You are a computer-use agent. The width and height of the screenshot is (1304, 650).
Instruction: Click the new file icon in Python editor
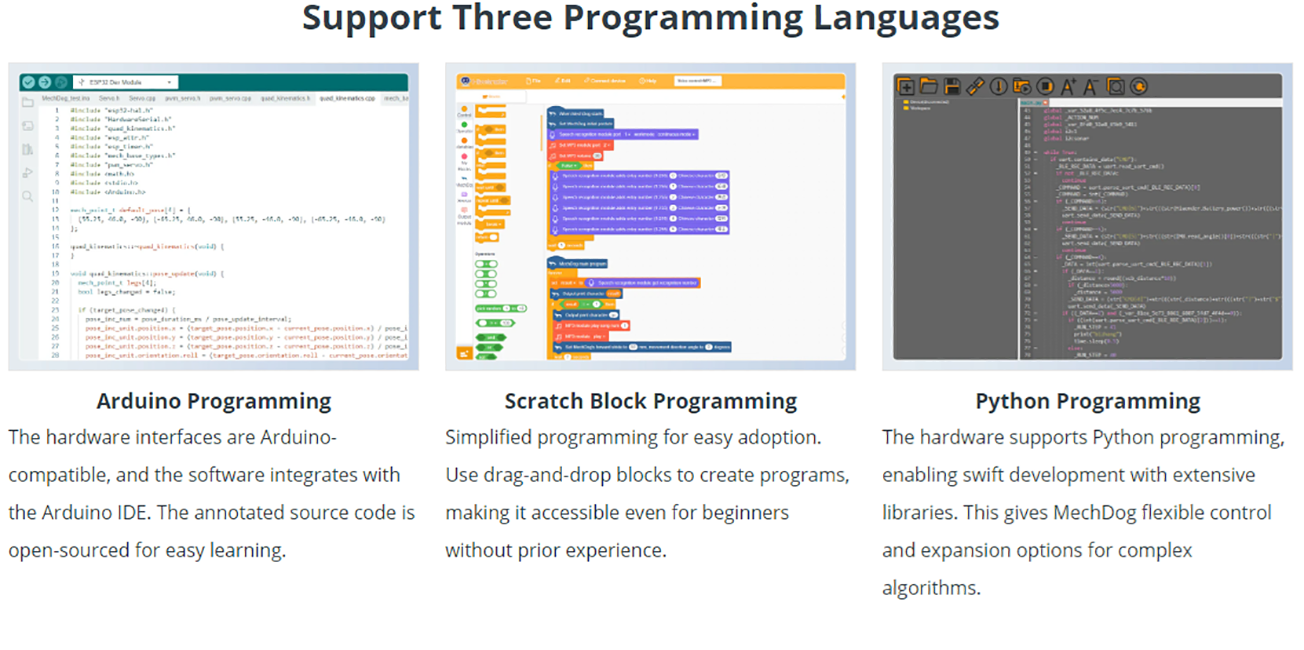(906, 87)
